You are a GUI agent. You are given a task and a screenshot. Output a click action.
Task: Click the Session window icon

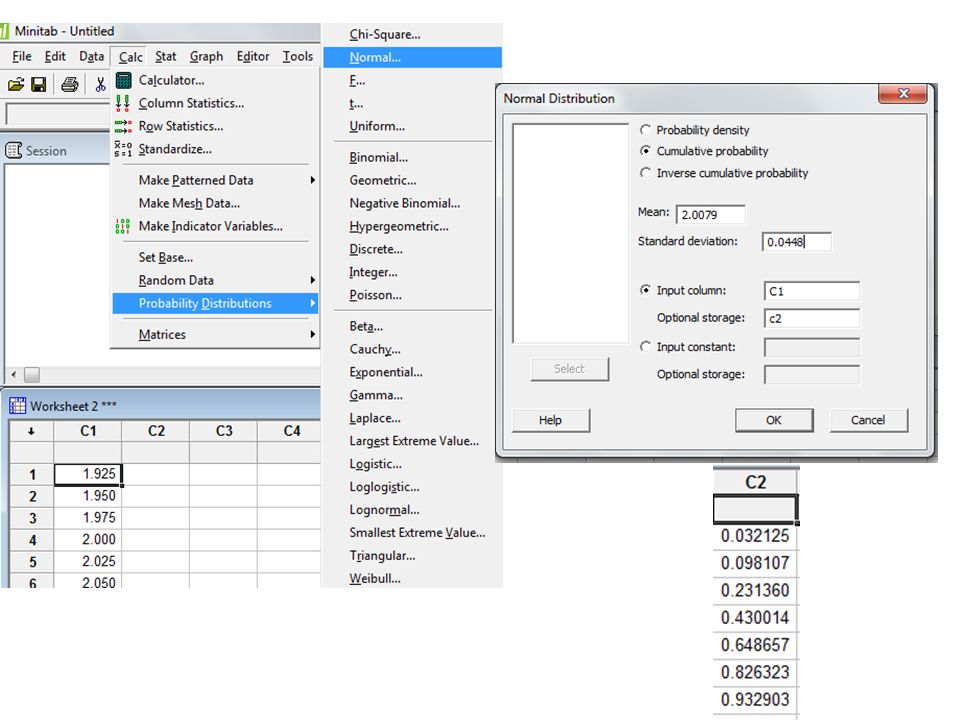tap(13, 151)
